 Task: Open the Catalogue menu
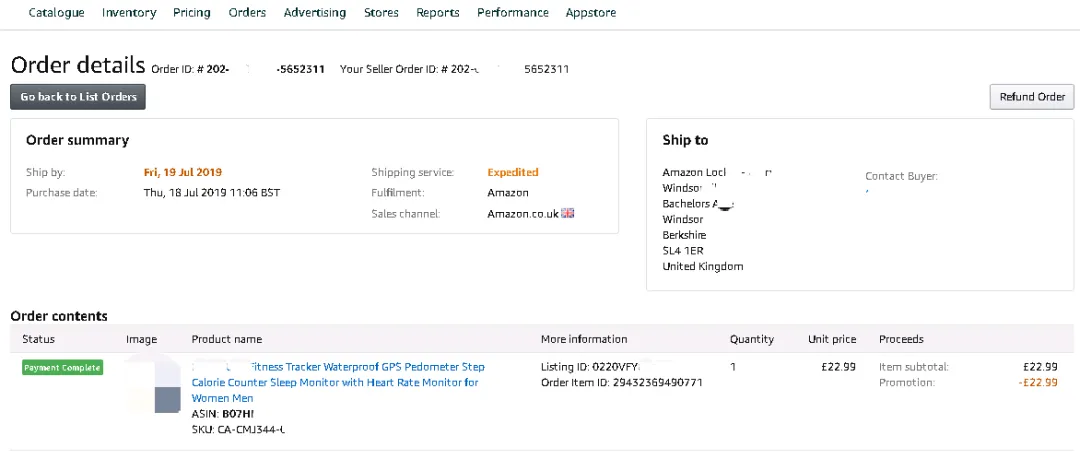56,12
